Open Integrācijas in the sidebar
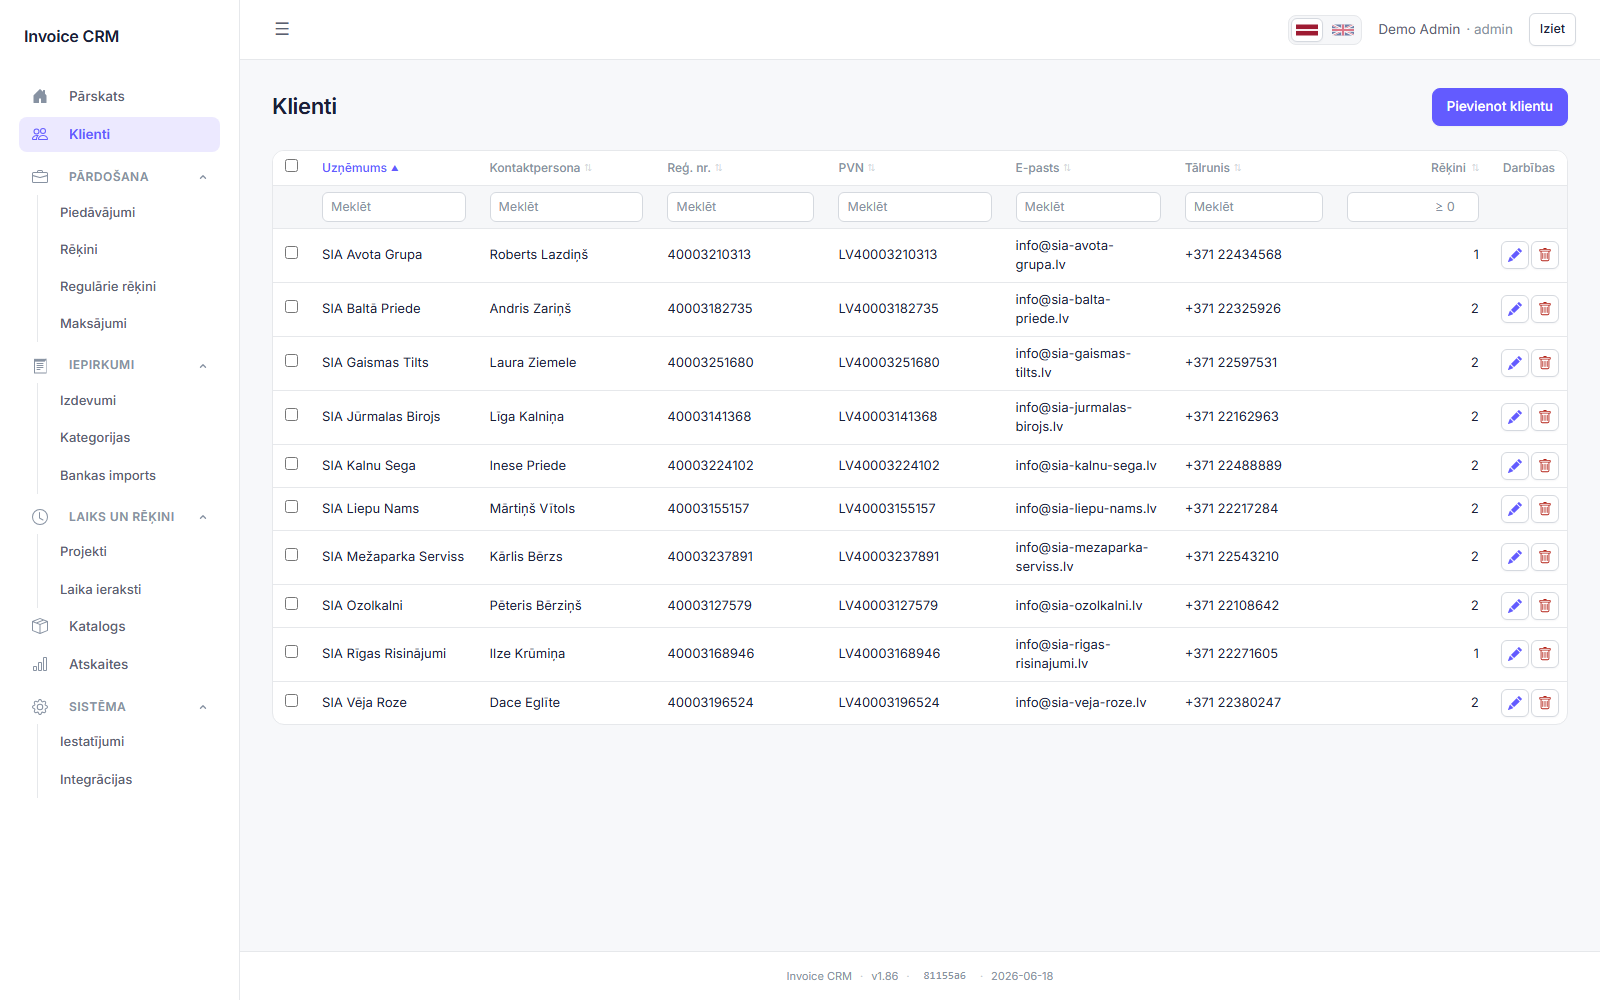The height and width of the screenshot is (1000, 1600). (96, 780)
